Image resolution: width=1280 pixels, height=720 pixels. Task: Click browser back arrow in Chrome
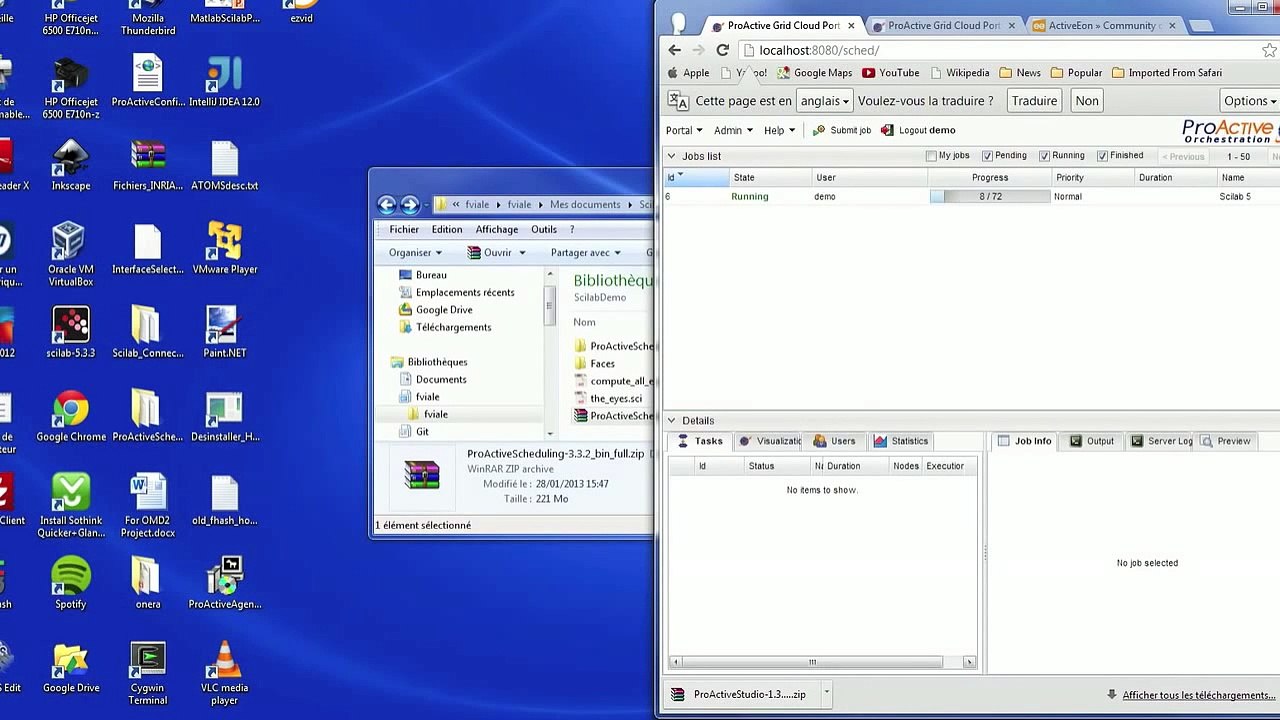click(x=675, y=50)
